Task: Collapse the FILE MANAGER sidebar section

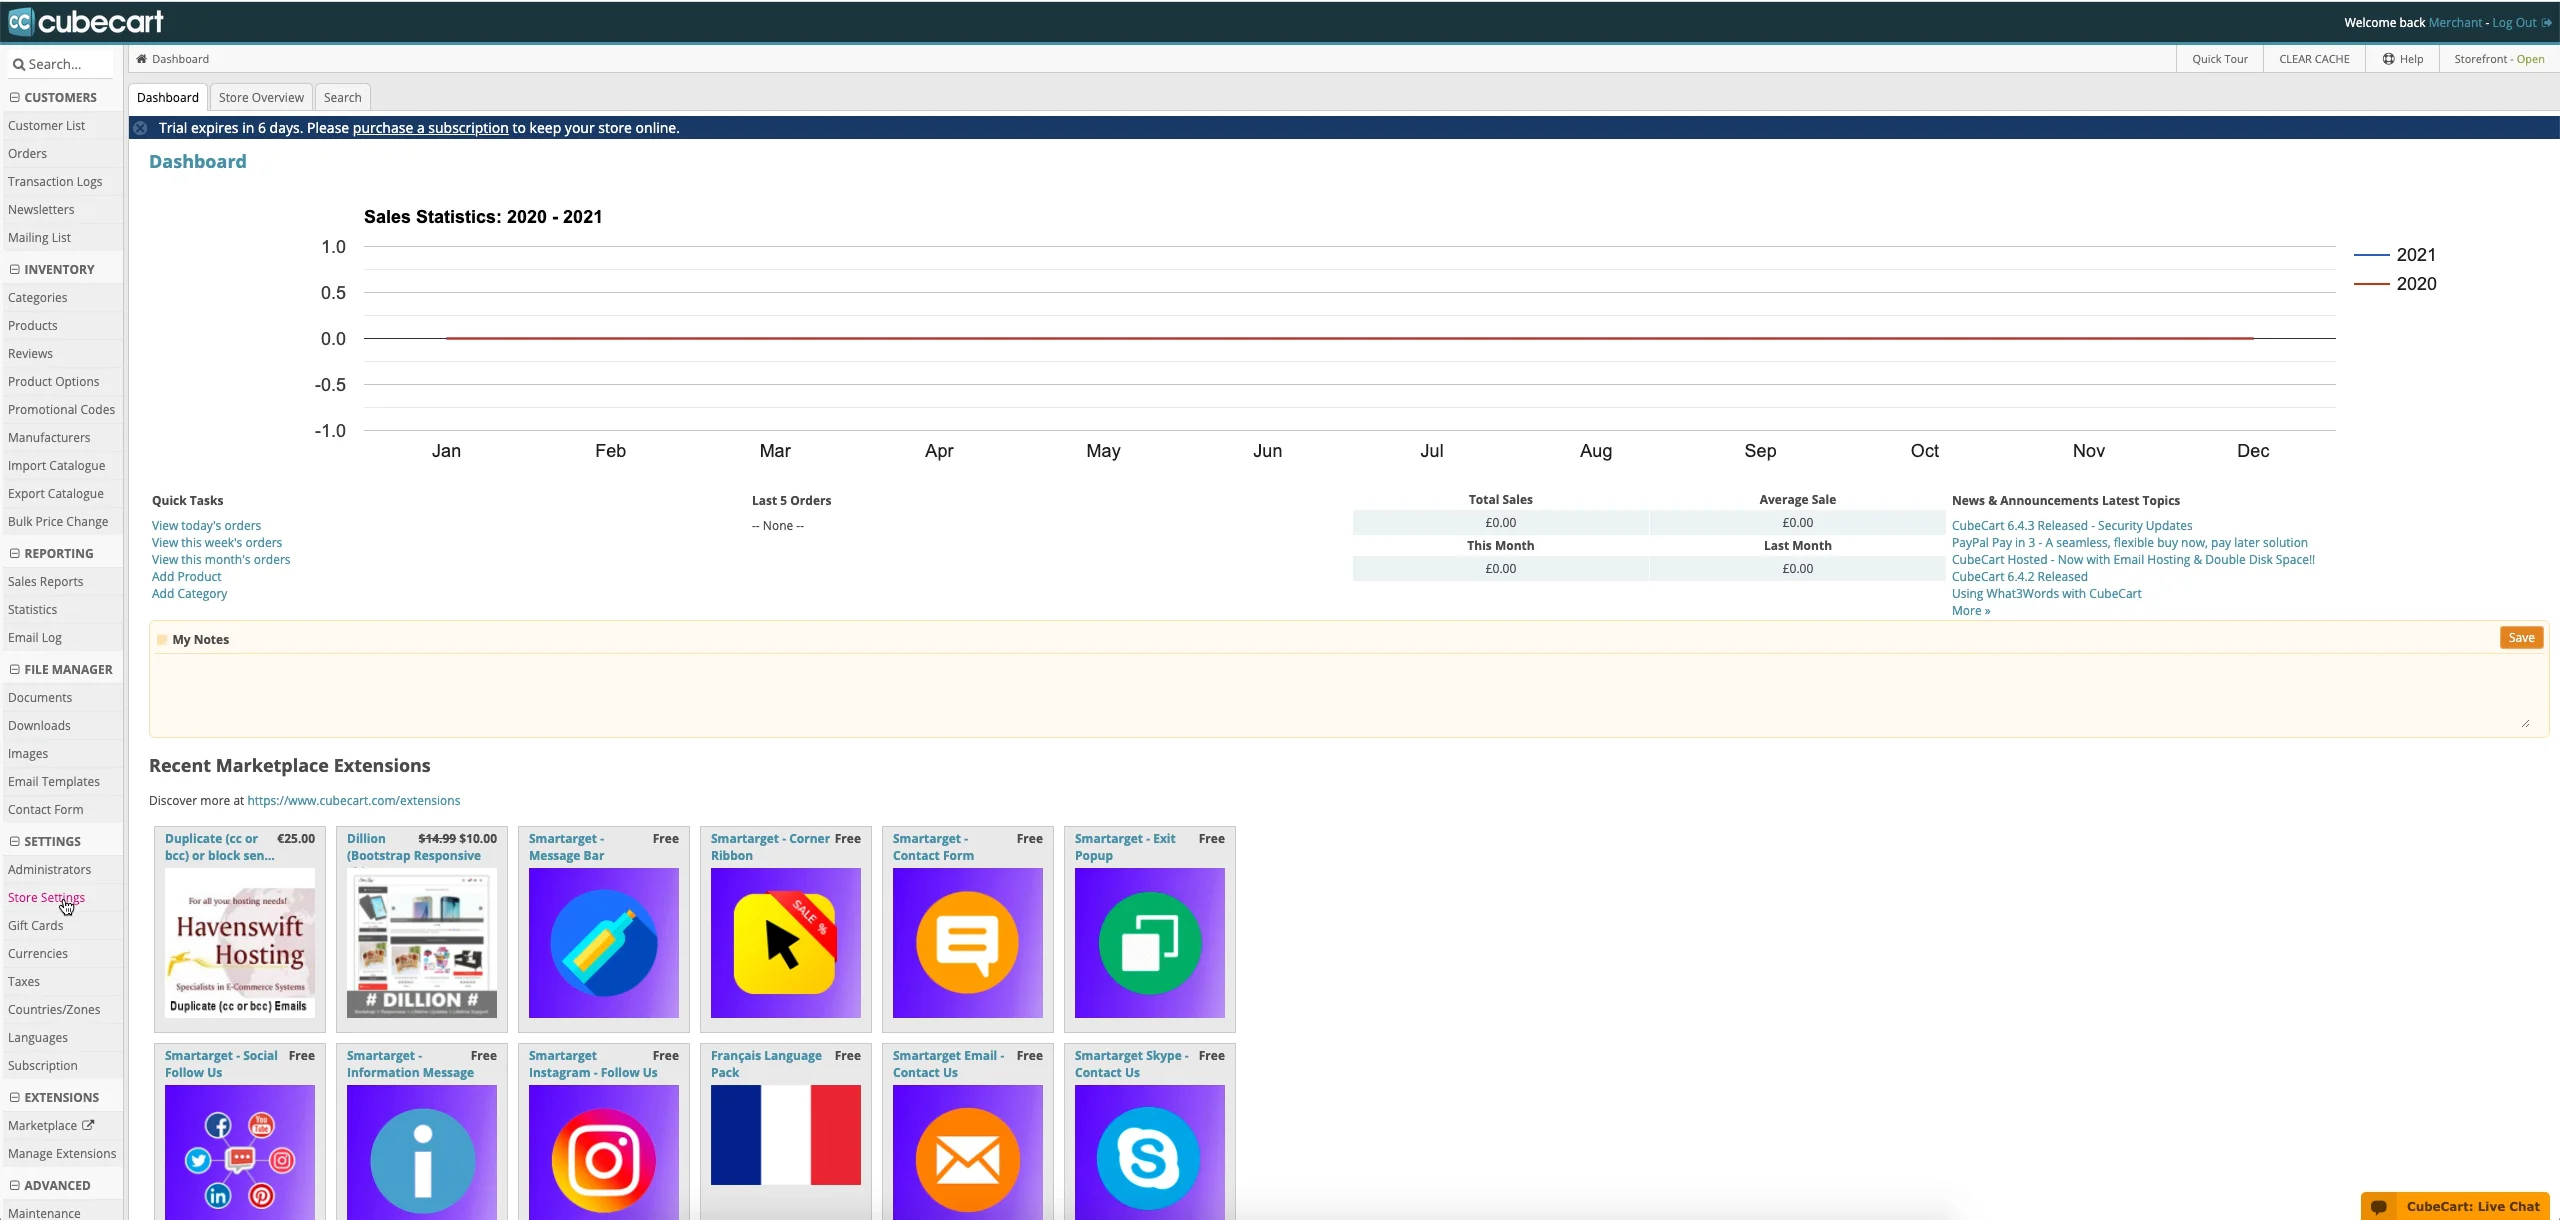Action: (x=15, y=669)
